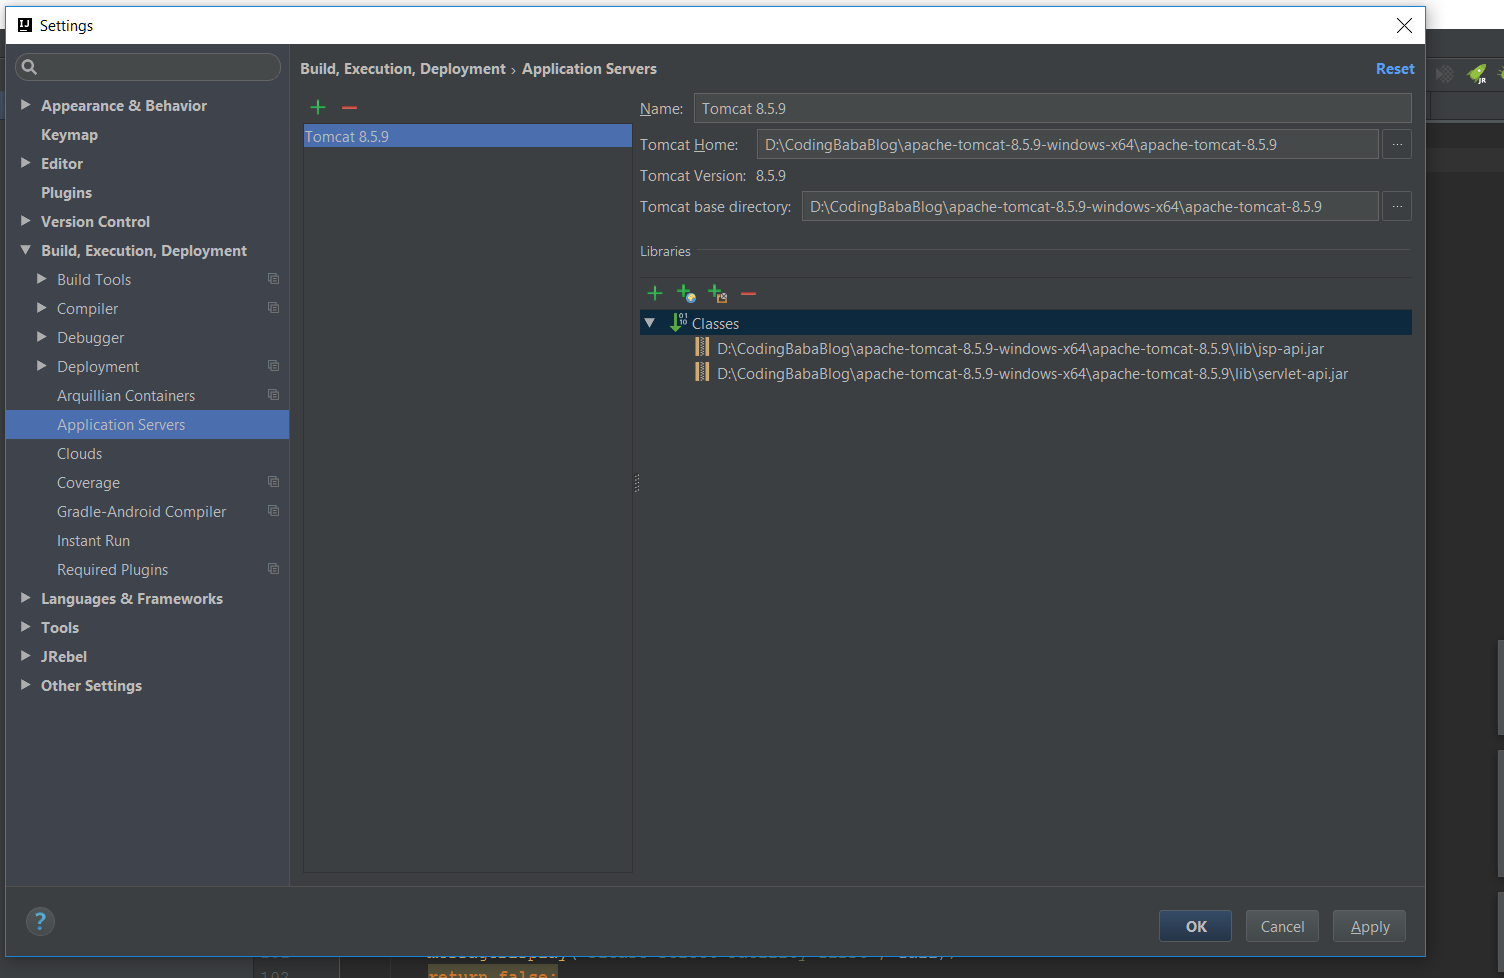Click the project-level icon beside Arquillian Containers

click(x=273, y=395)
